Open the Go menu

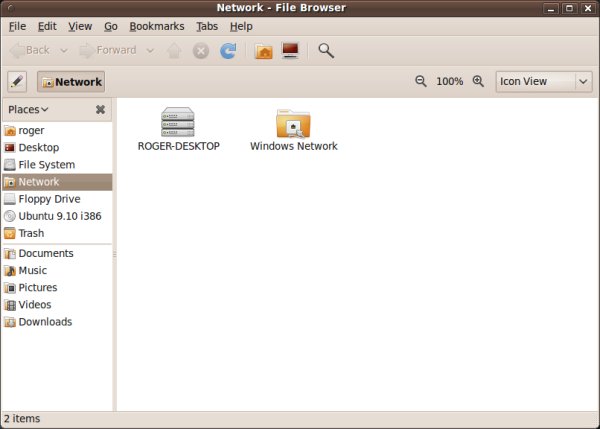point(111,26)
